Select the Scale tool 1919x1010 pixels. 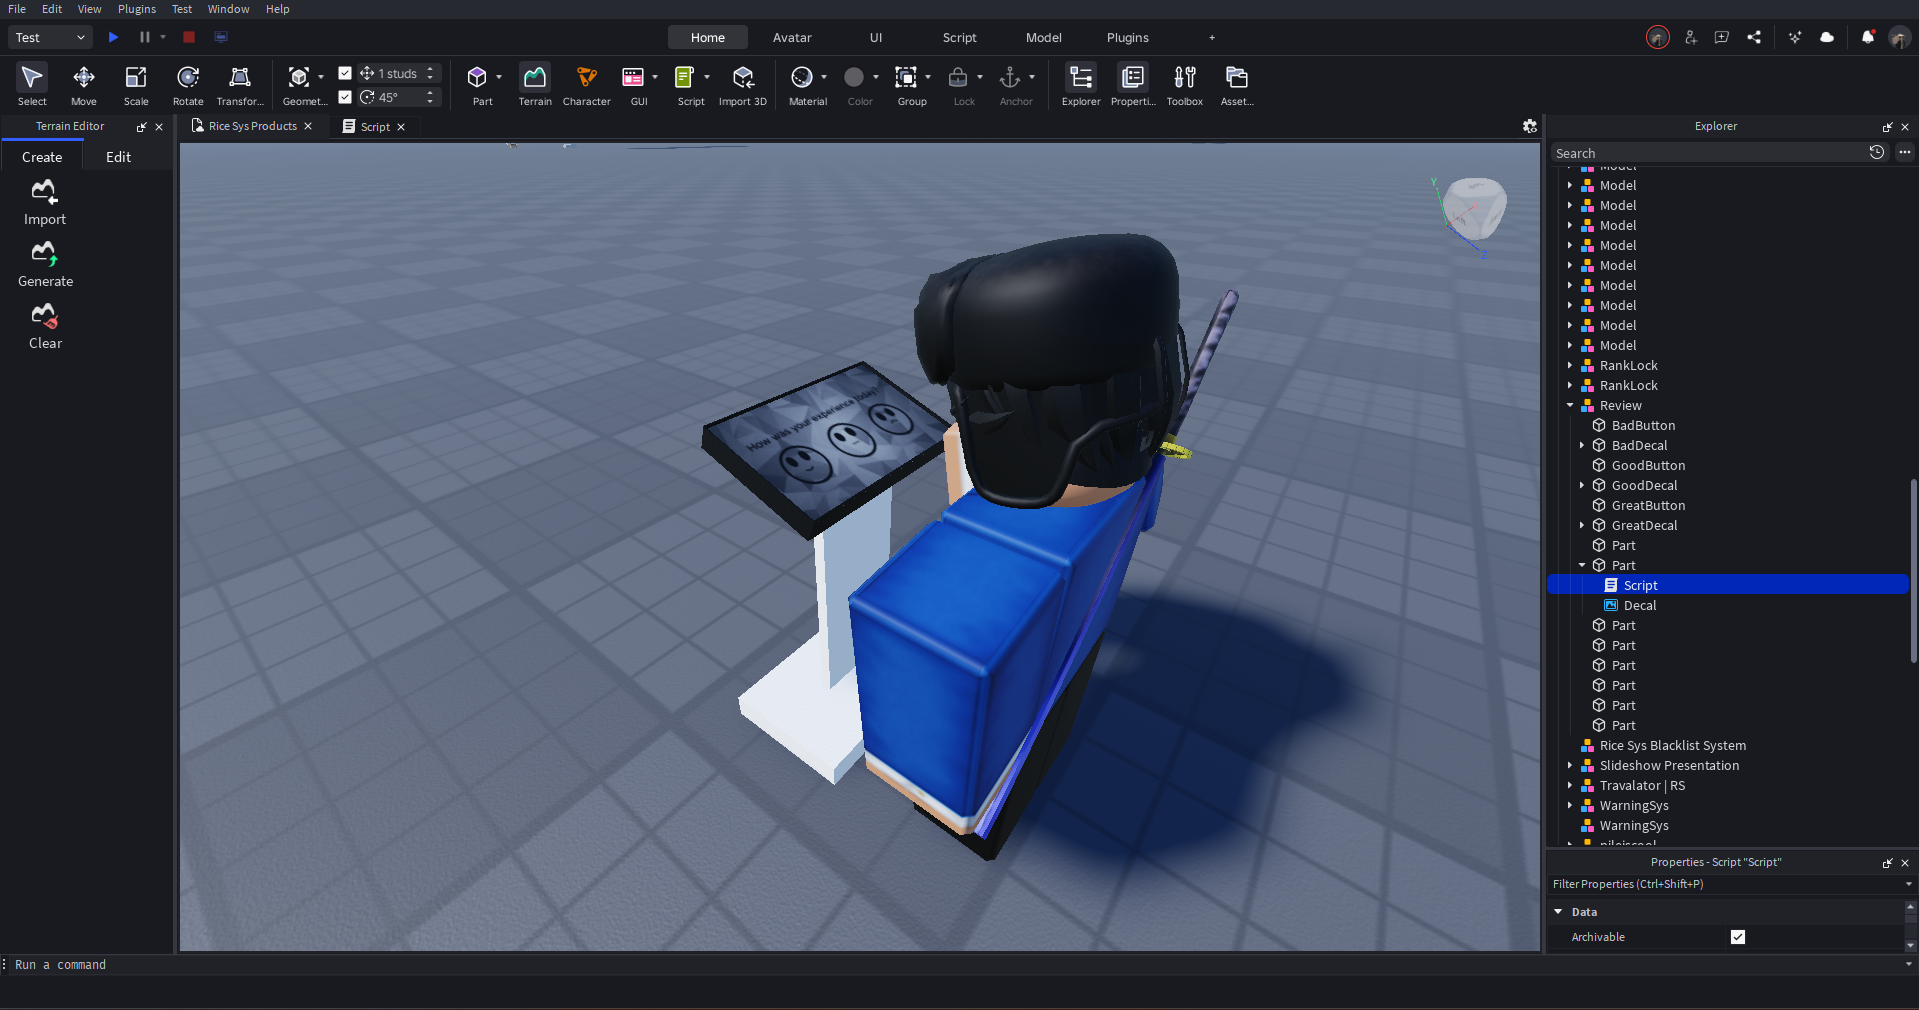coord(135,85)
